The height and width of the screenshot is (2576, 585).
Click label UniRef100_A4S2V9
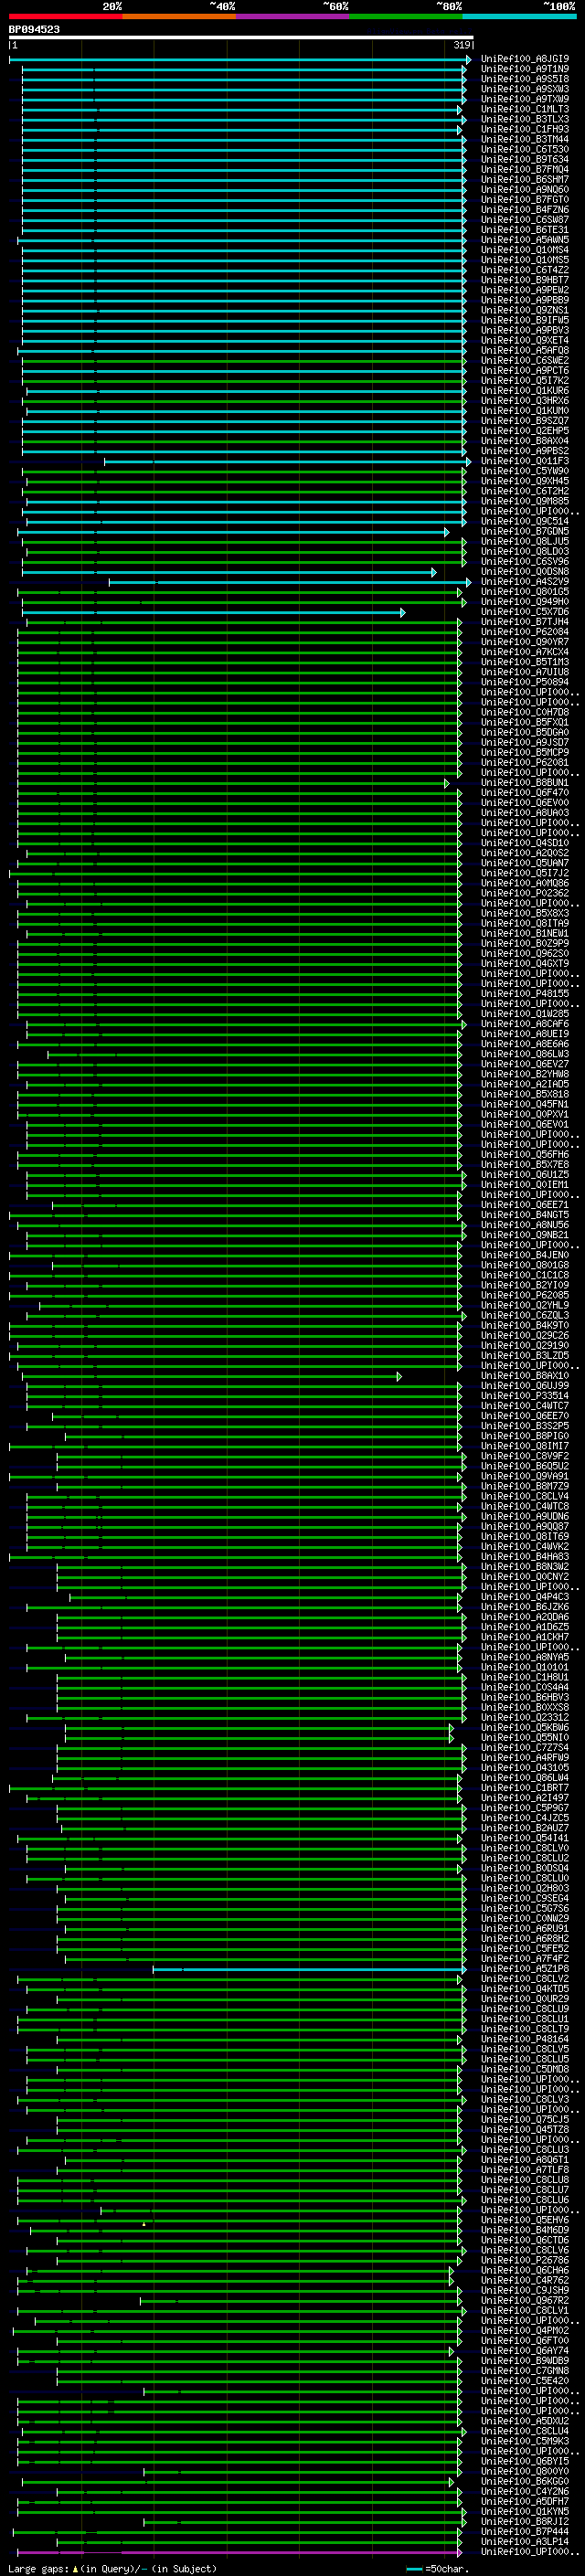pos(525,582)
